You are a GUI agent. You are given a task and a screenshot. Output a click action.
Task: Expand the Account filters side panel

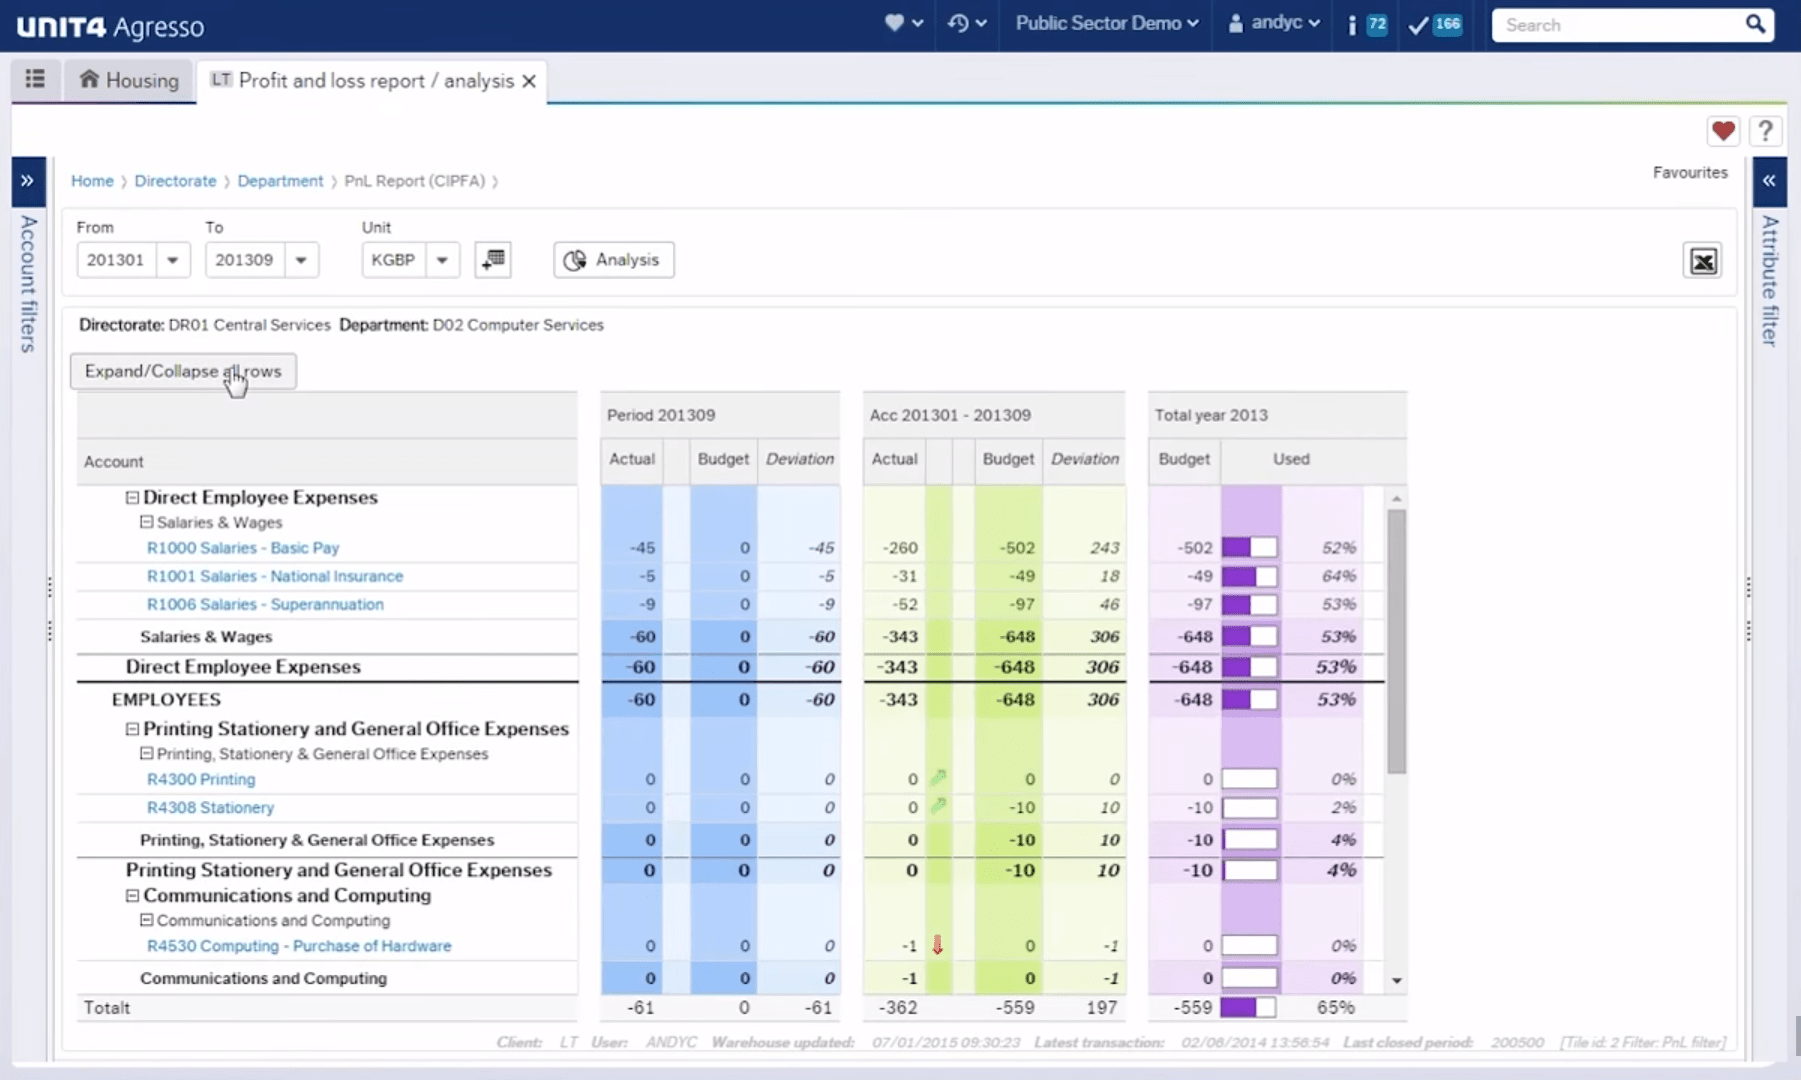point(28,181)
